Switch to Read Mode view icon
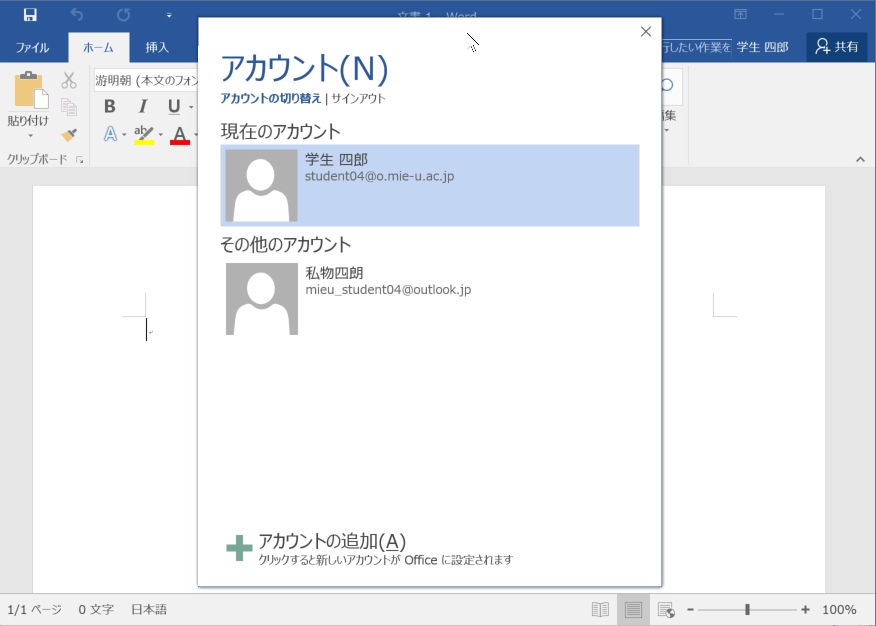 point(600,610)
